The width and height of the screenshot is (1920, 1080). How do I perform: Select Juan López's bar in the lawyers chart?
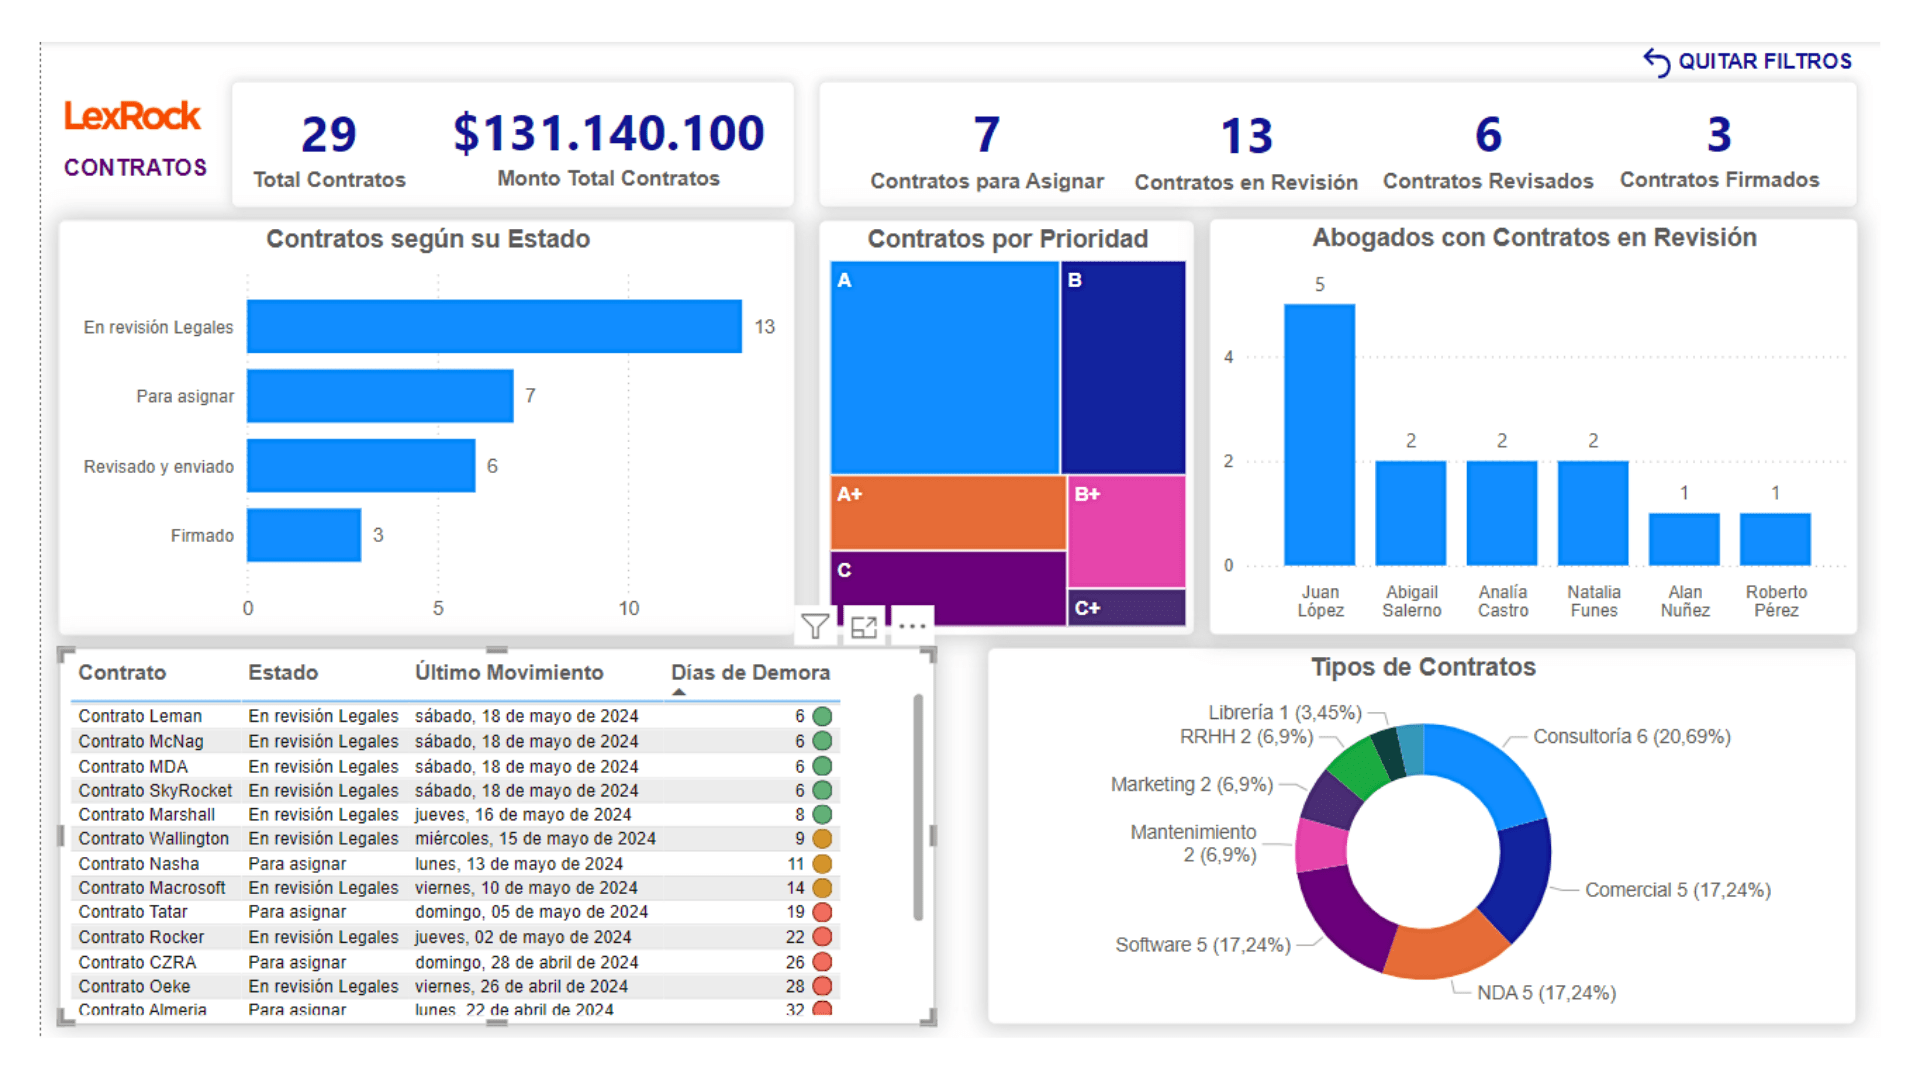pyautogui.click(x=1319, y=435)
